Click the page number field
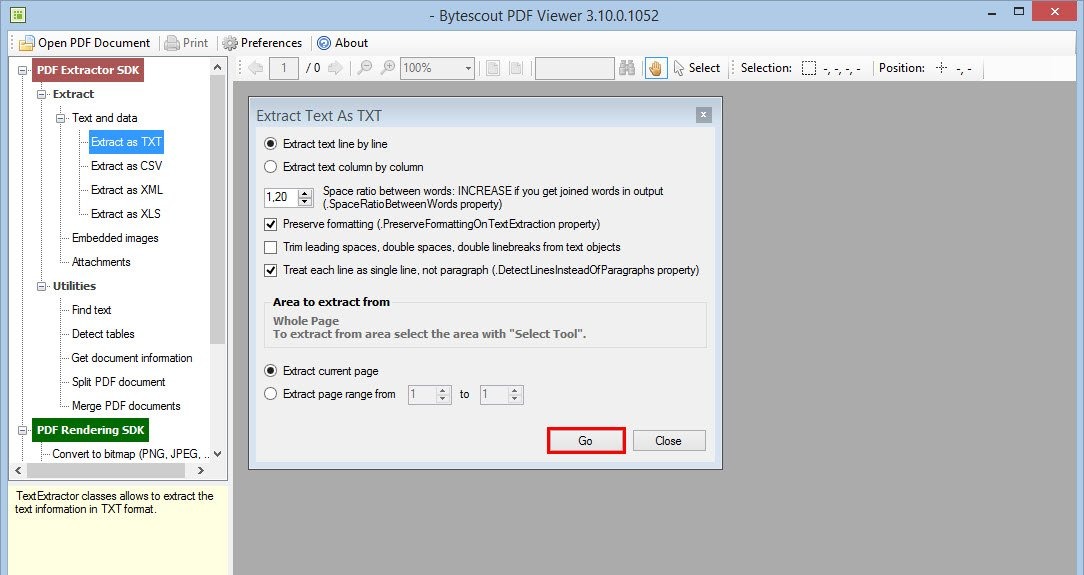Screen dimensions: 1084x575 coord(283,68)
